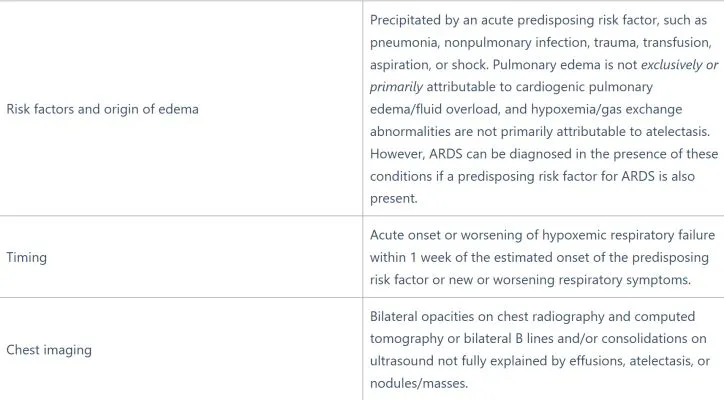Click the phrase "nodules/masses"

(418, 383)
